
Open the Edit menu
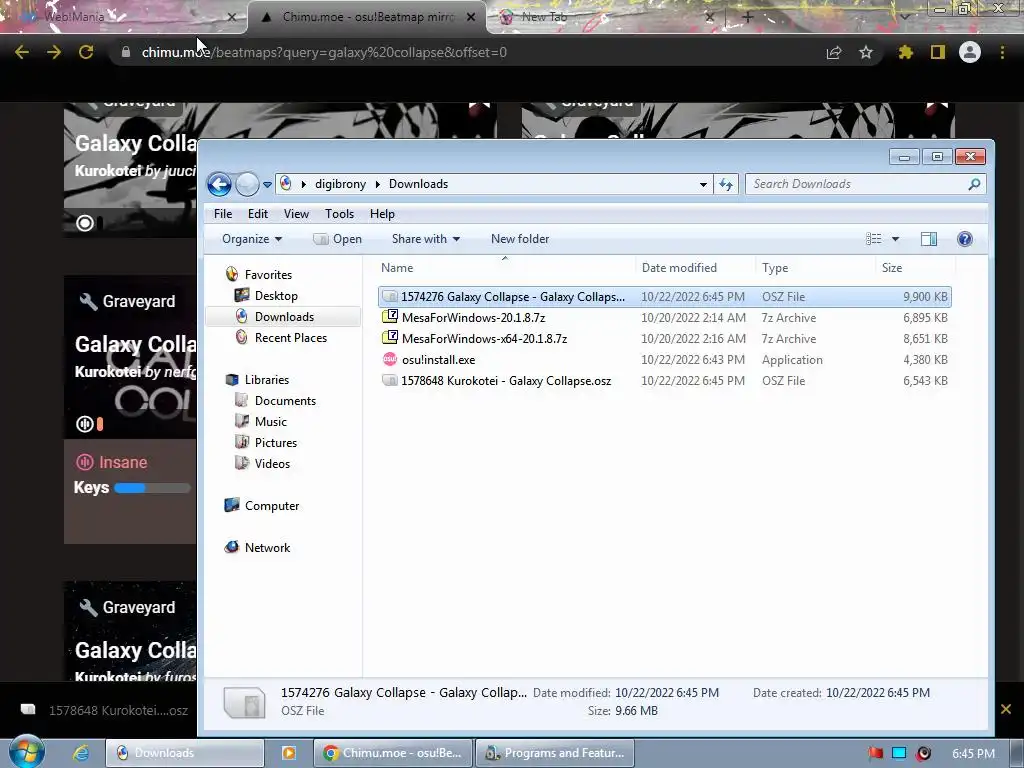[x=257, y=214]
